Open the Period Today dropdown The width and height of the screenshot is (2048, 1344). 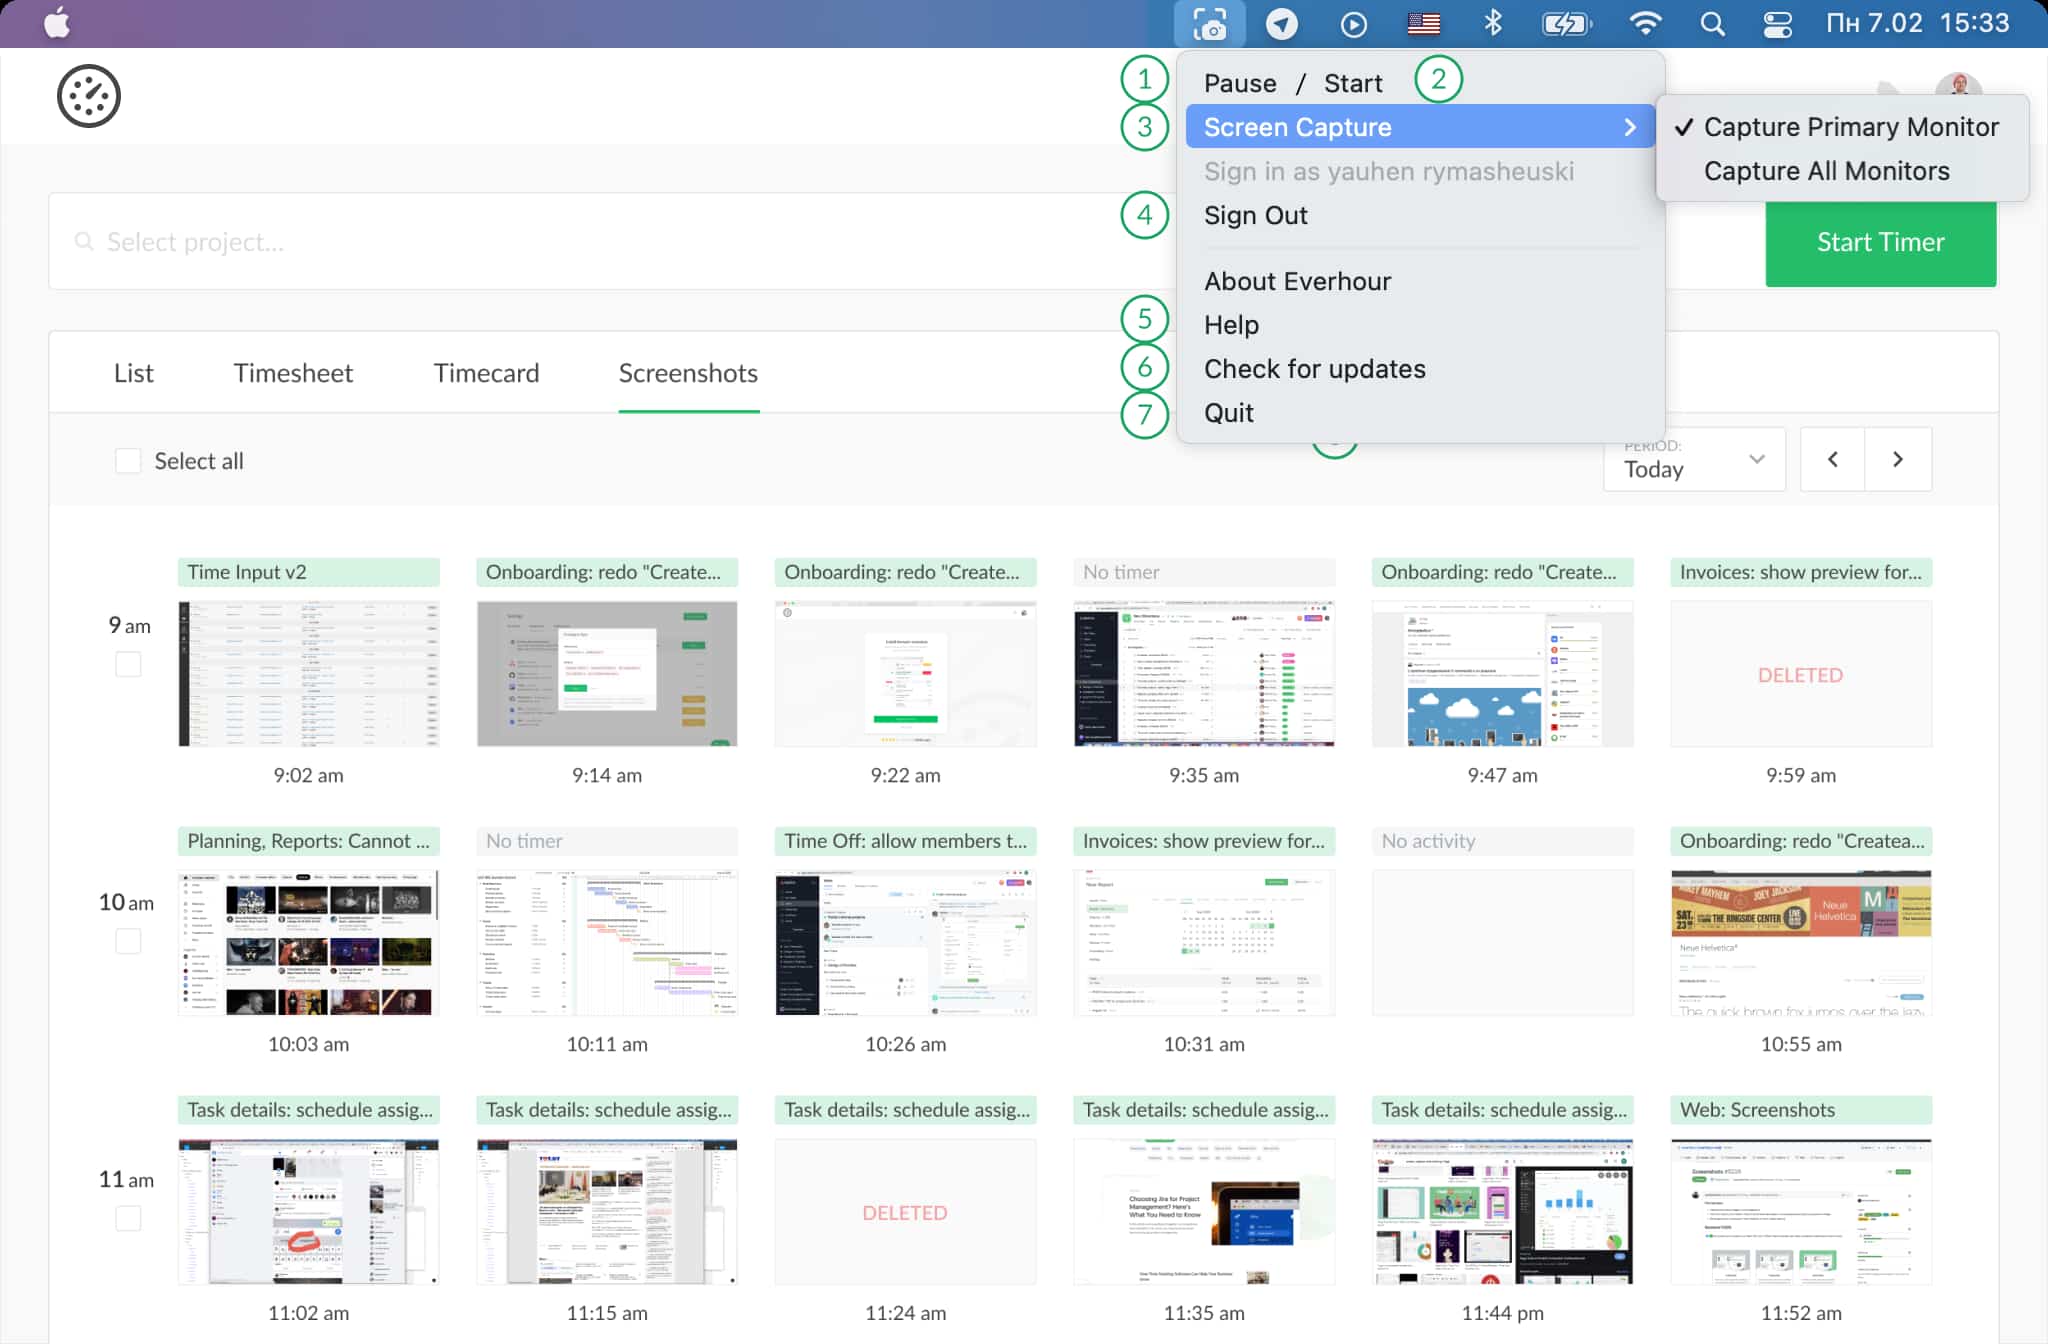pos(1694,459)
